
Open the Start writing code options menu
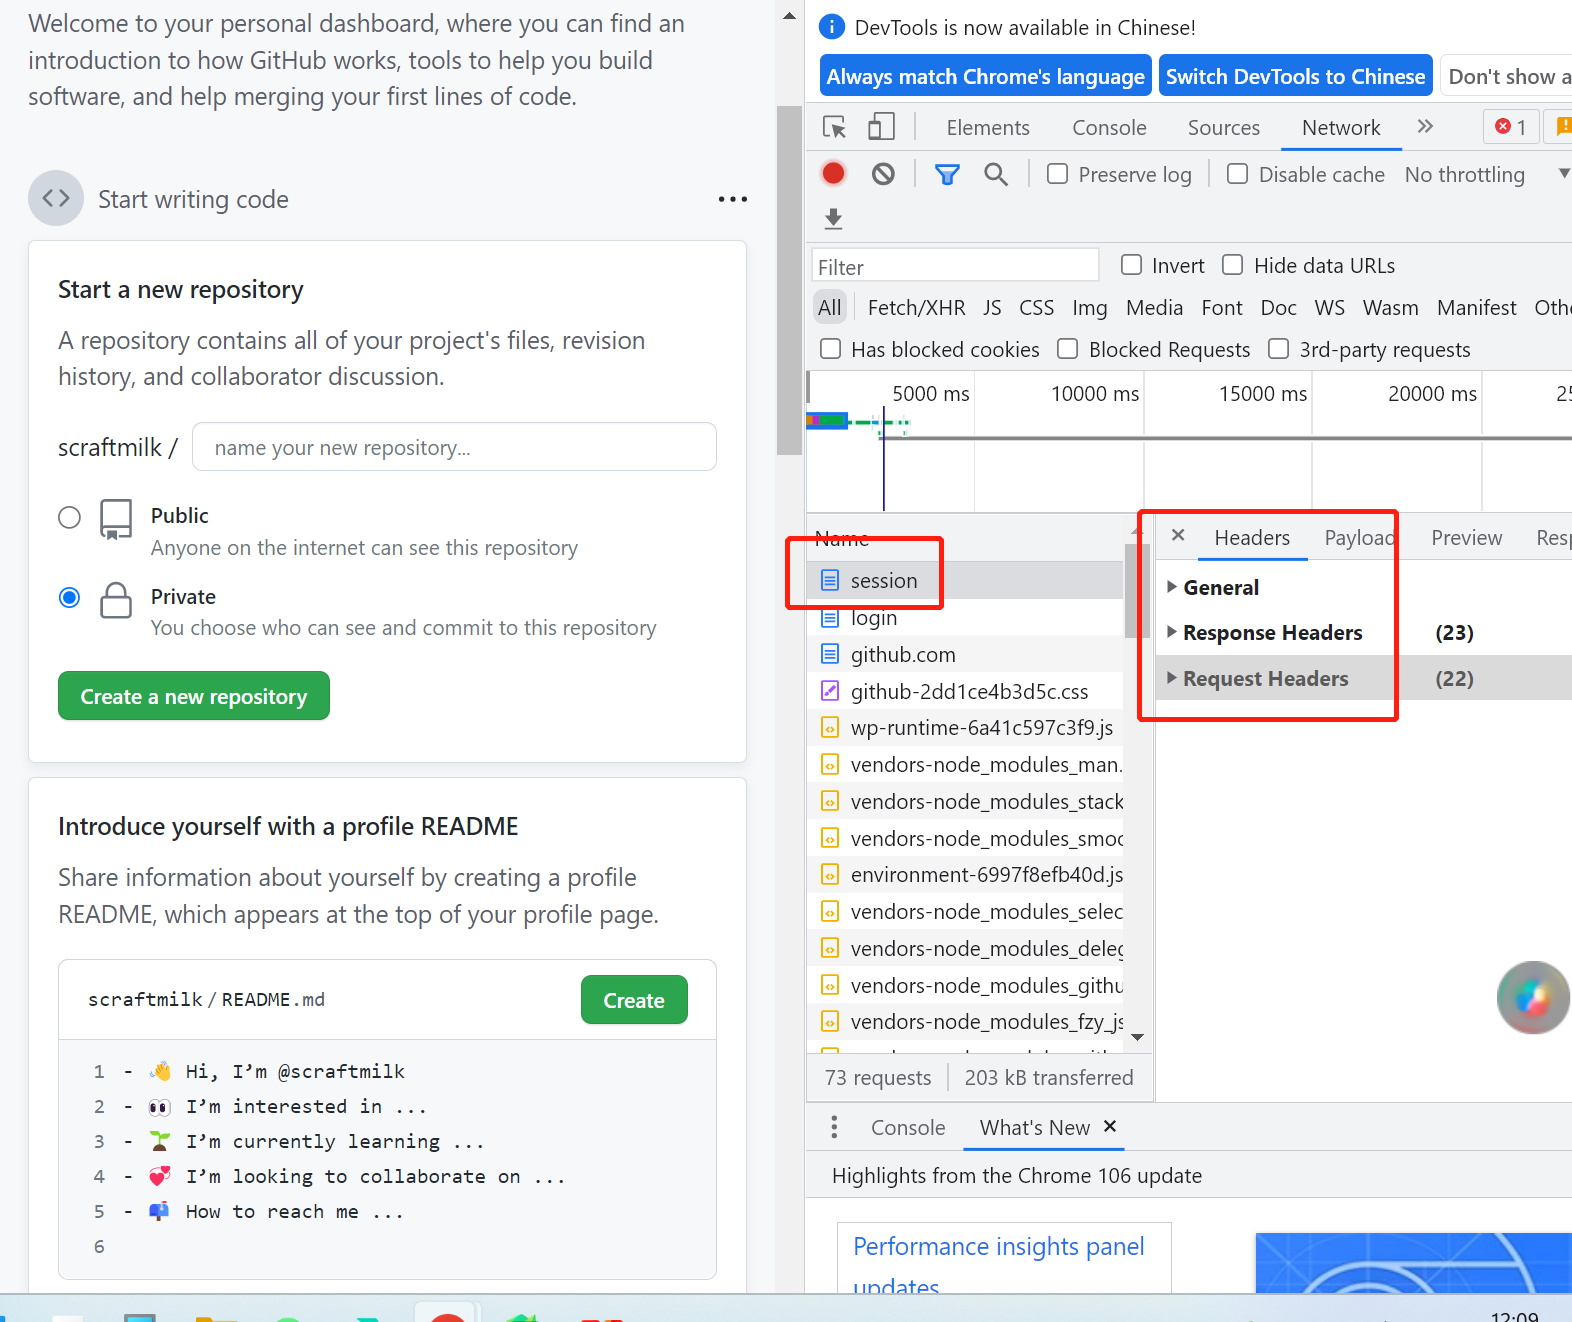[x=732, y=199]
